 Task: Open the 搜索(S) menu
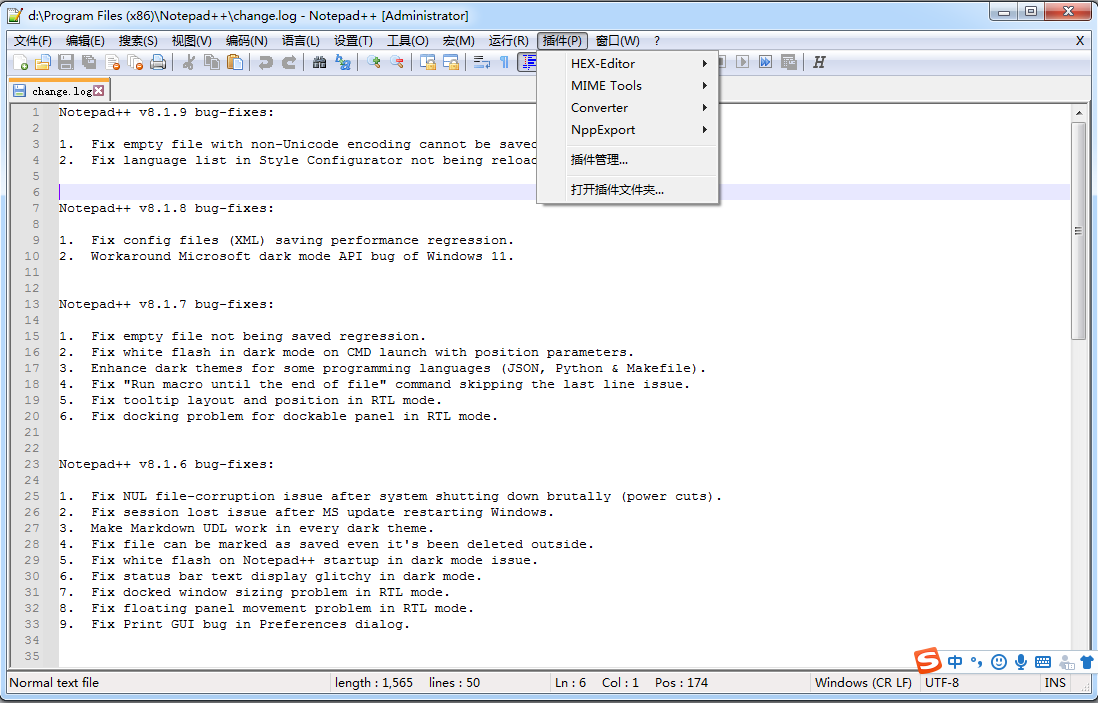click(138, 41)
